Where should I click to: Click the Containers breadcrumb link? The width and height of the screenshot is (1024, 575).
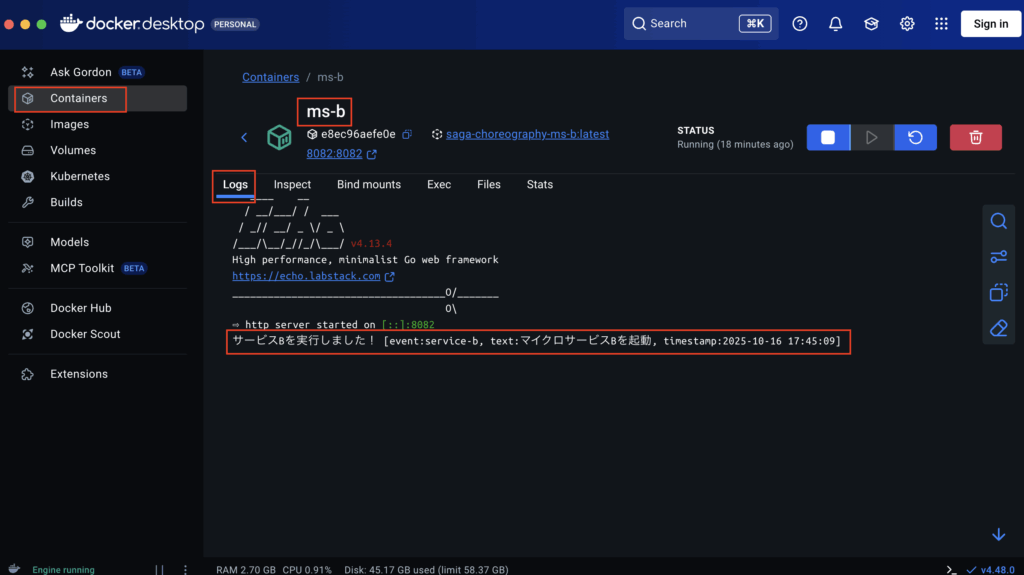270,77
